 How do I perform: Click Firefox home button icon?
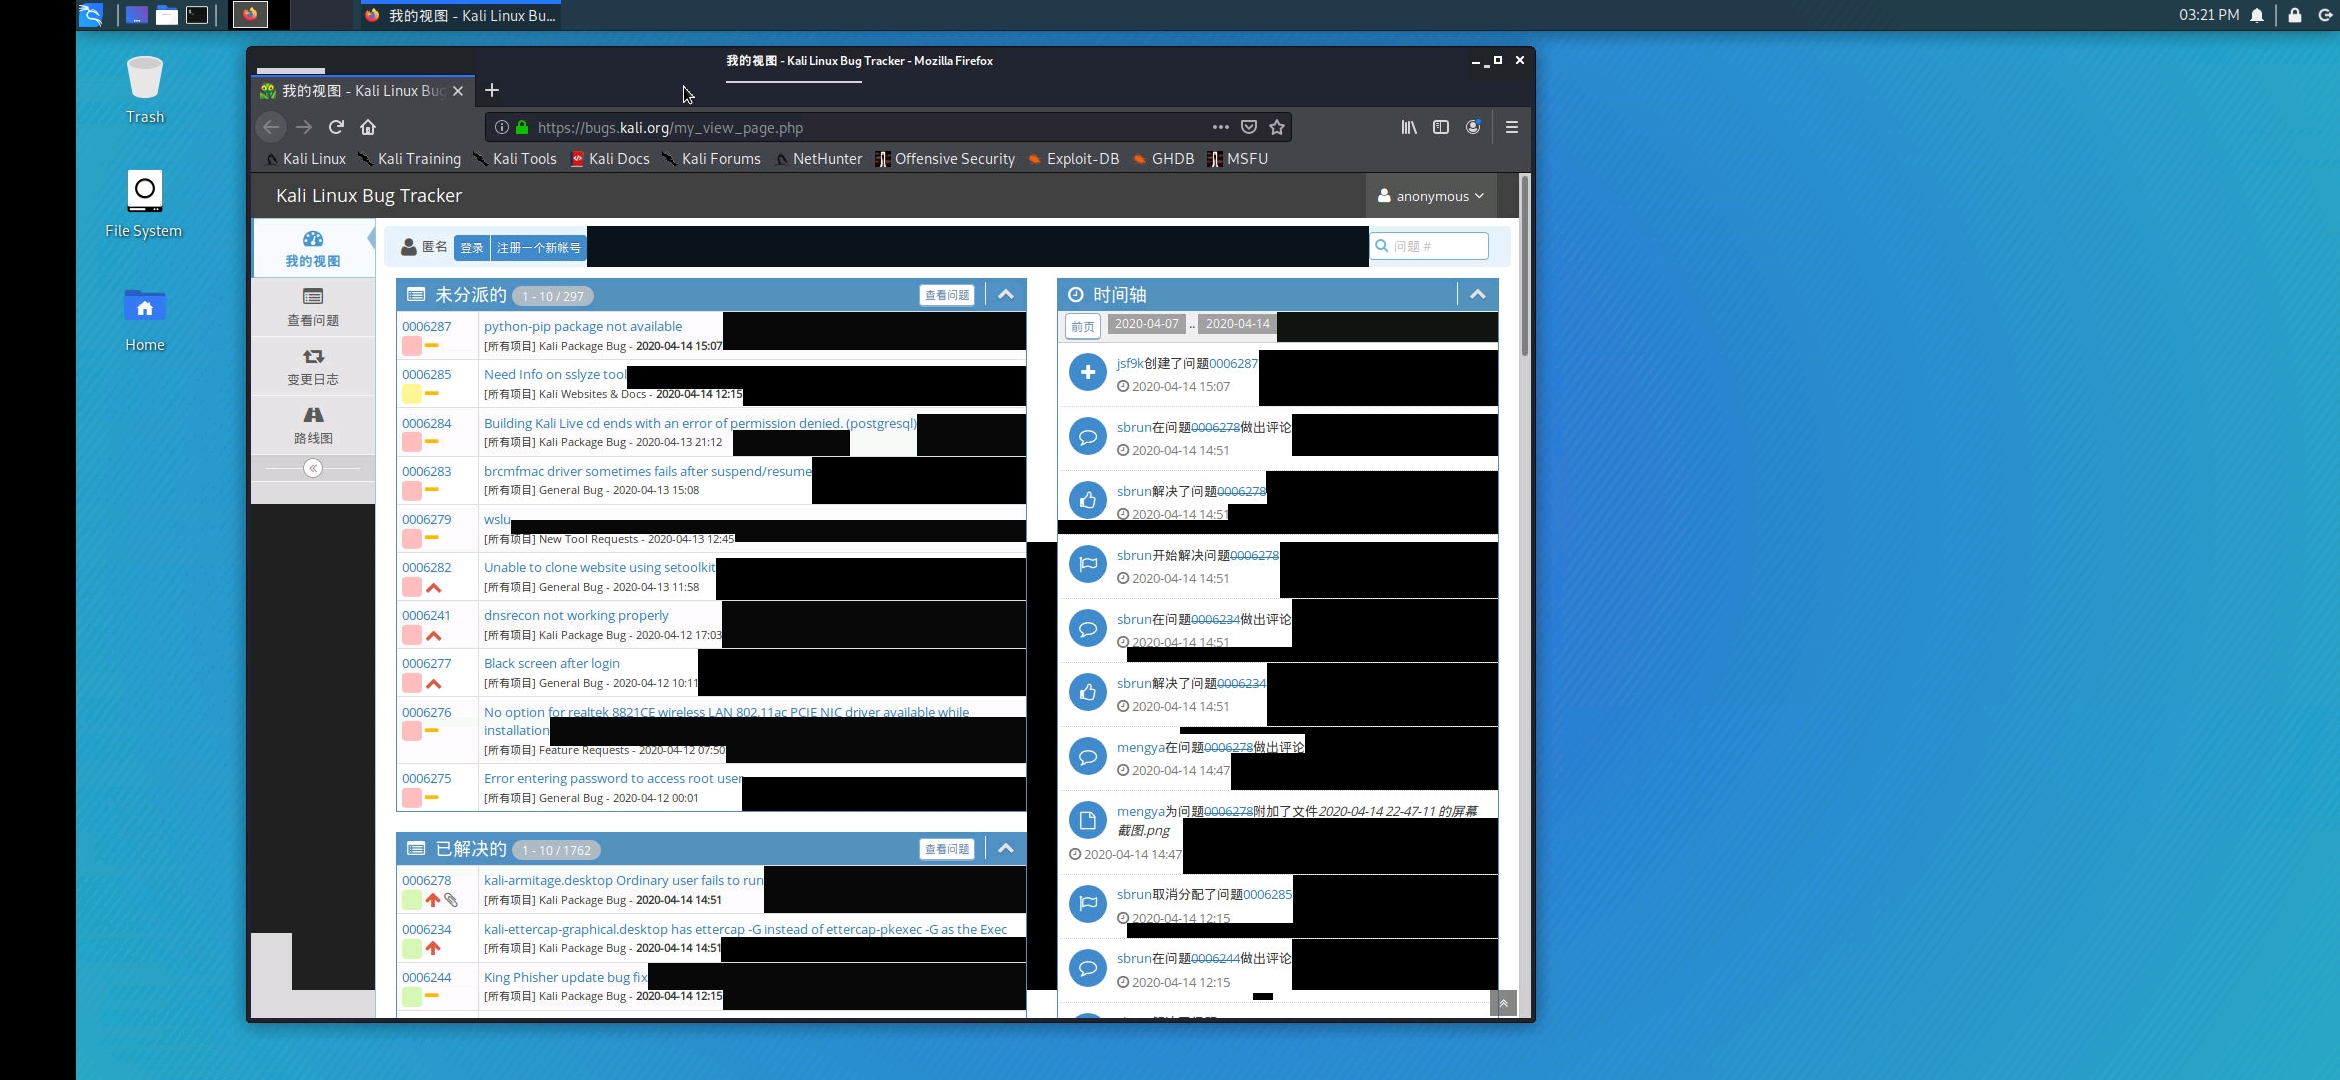368,127
